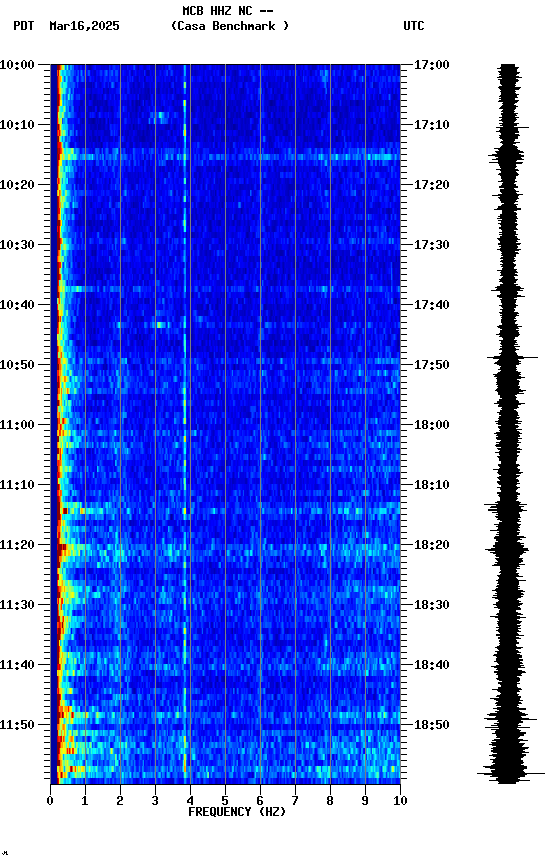Click the 'PDT' timezone label
Screen dimensions: 552x864
(24, 26)
